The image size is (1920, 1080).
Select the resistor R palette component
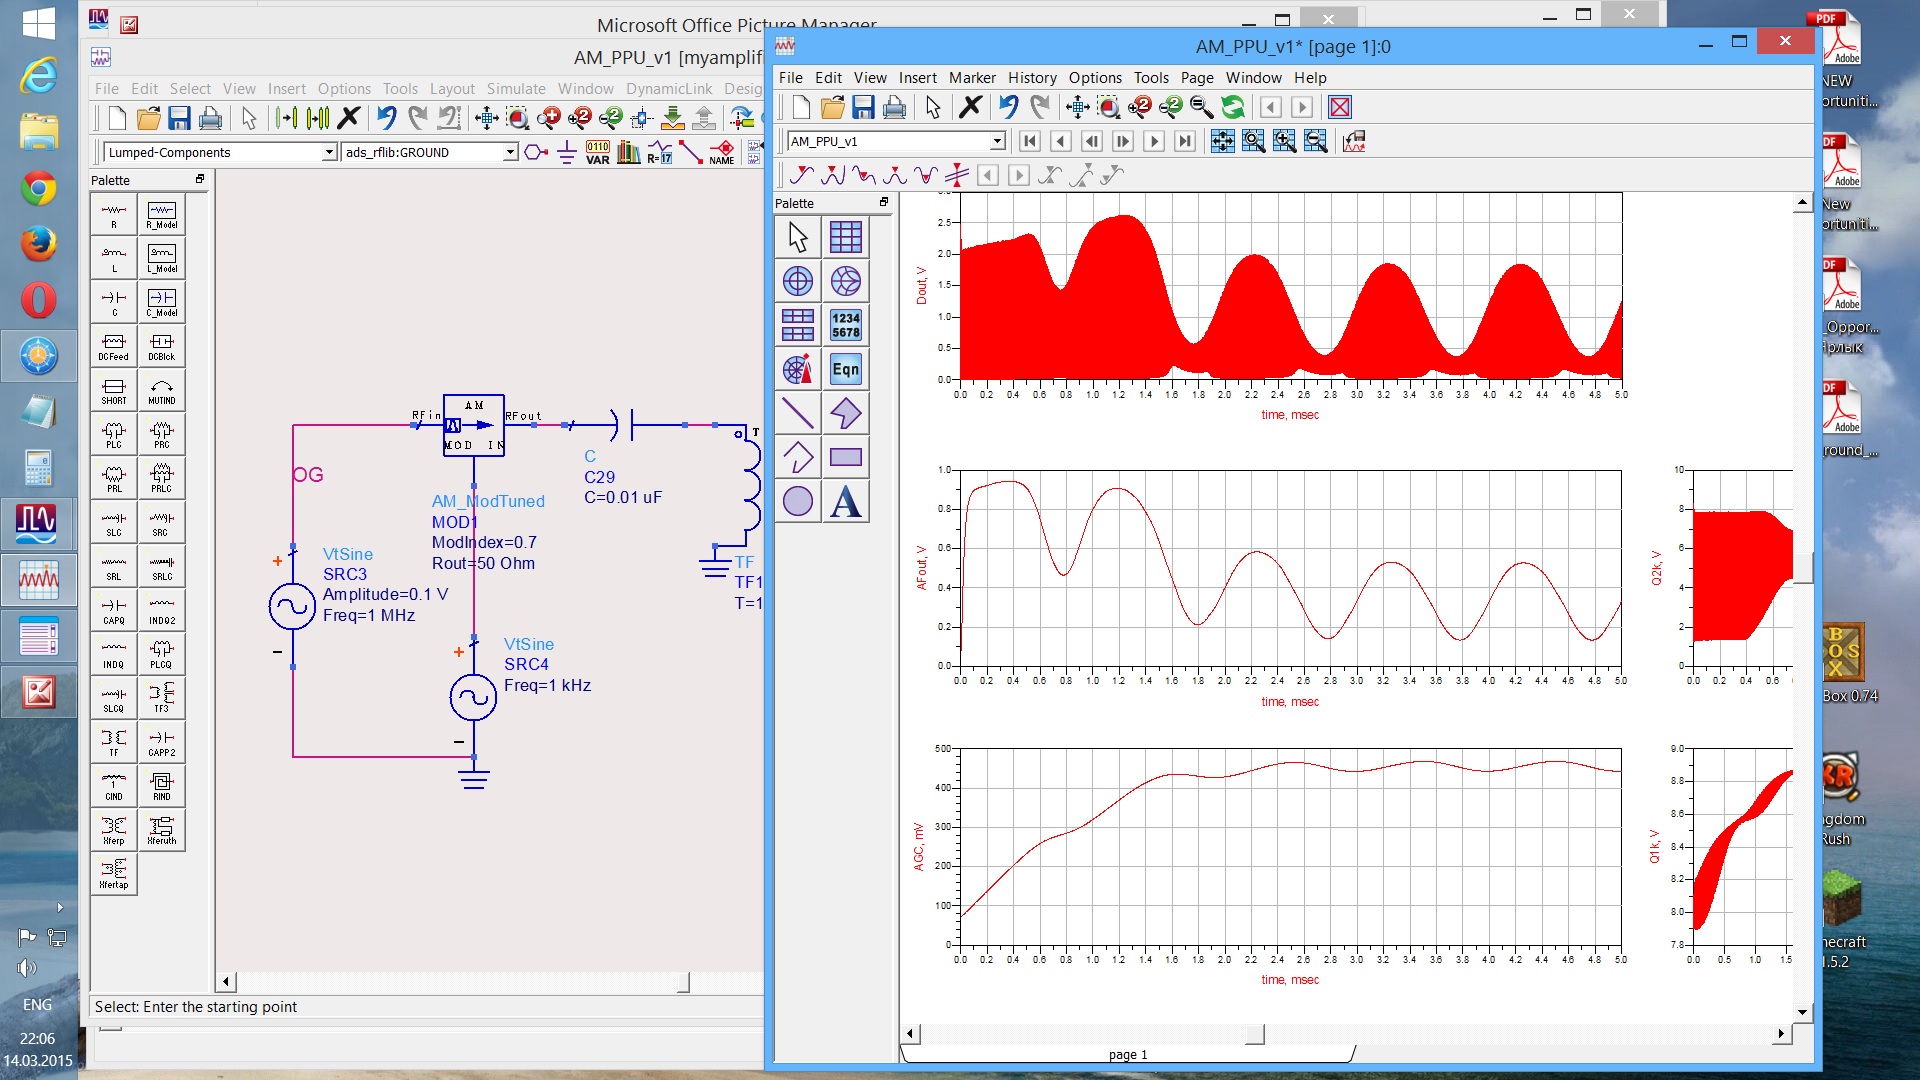pos(114,212)
